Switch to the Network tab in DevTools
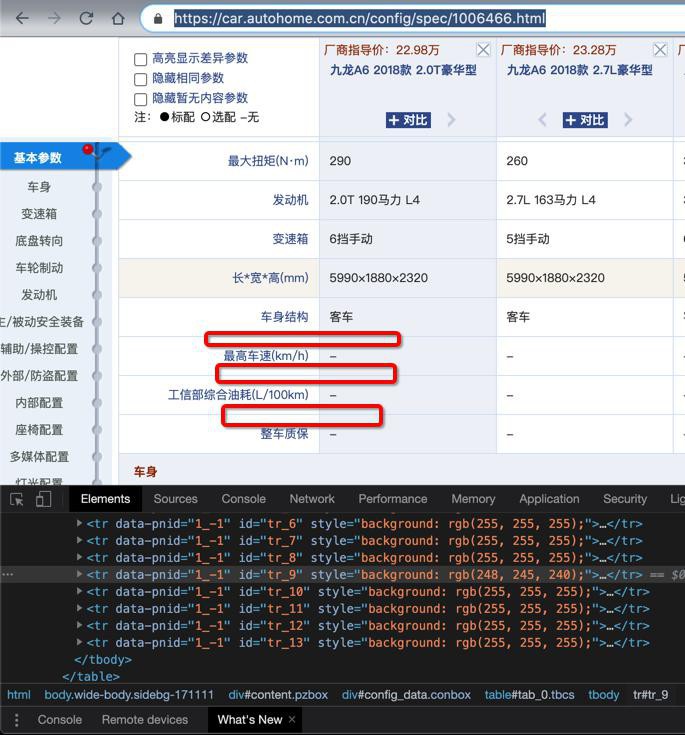This screenshot has width=685, height=735. tap(312, 499)
